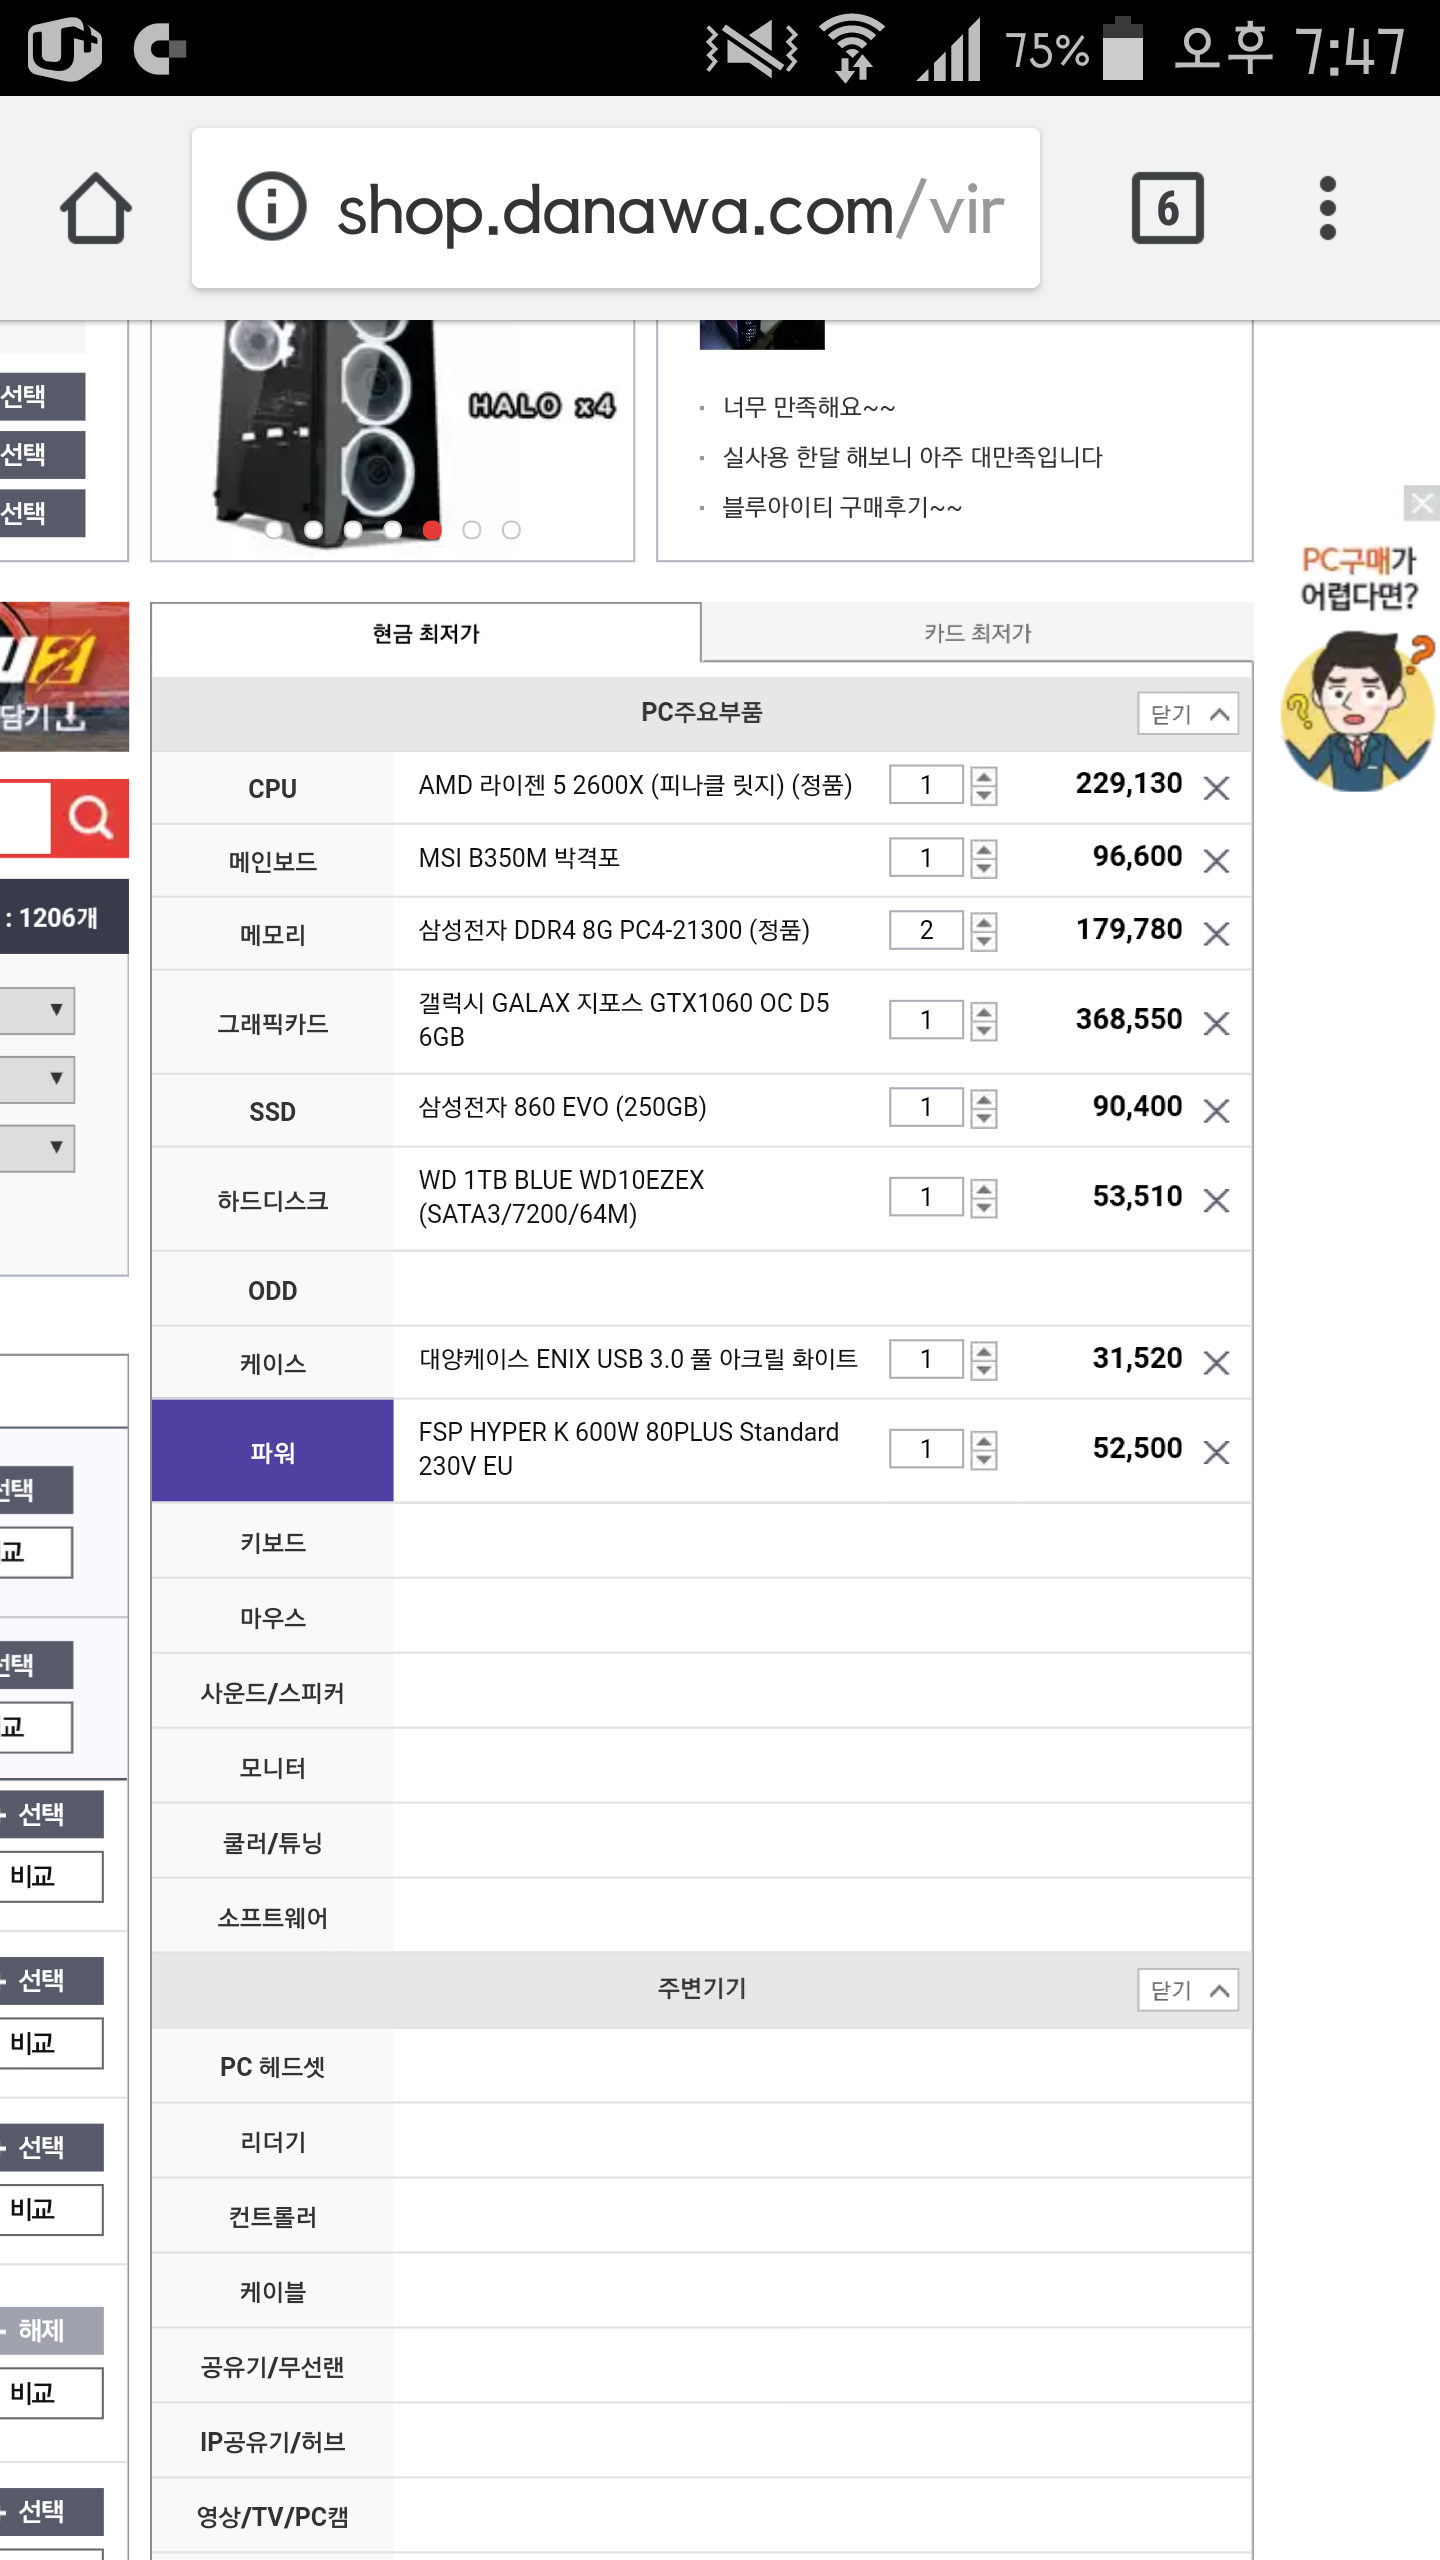Adjust graphics card quantity stepper arrows
Viewport: 1440px width, 2560px height.
click(984, 1021)
